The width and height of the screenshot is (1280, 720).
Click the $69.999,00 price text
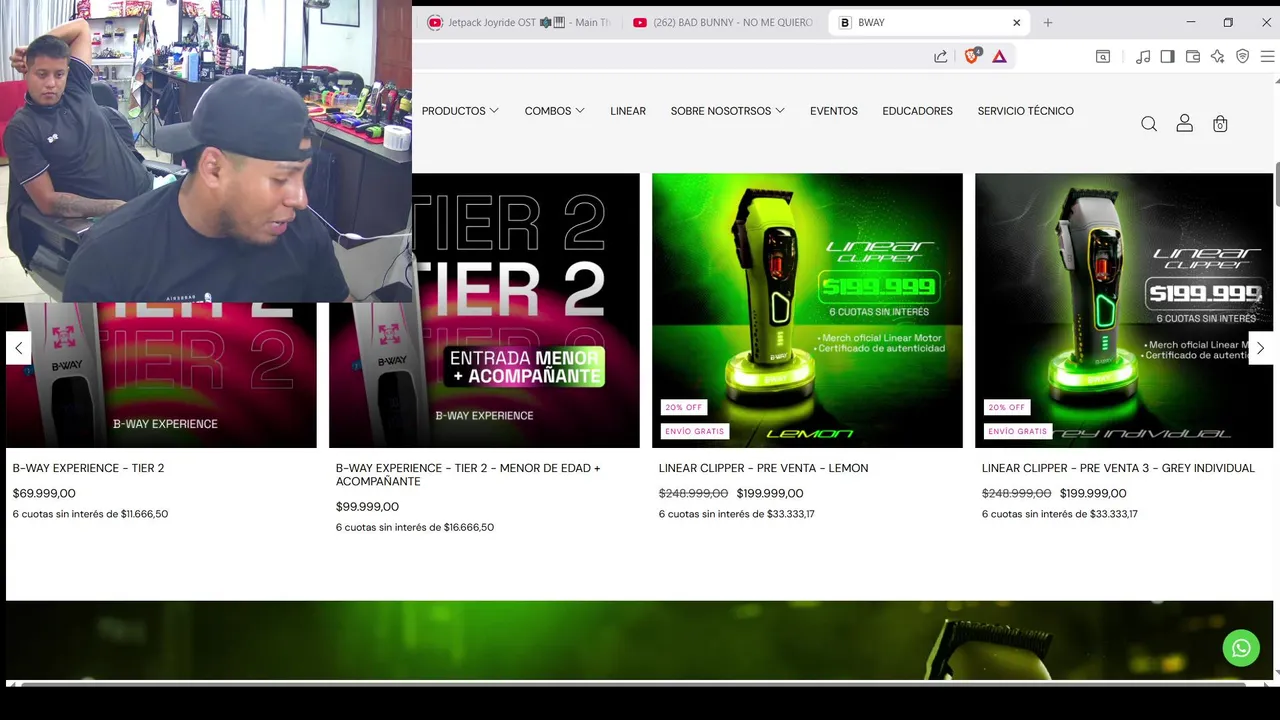44,493
